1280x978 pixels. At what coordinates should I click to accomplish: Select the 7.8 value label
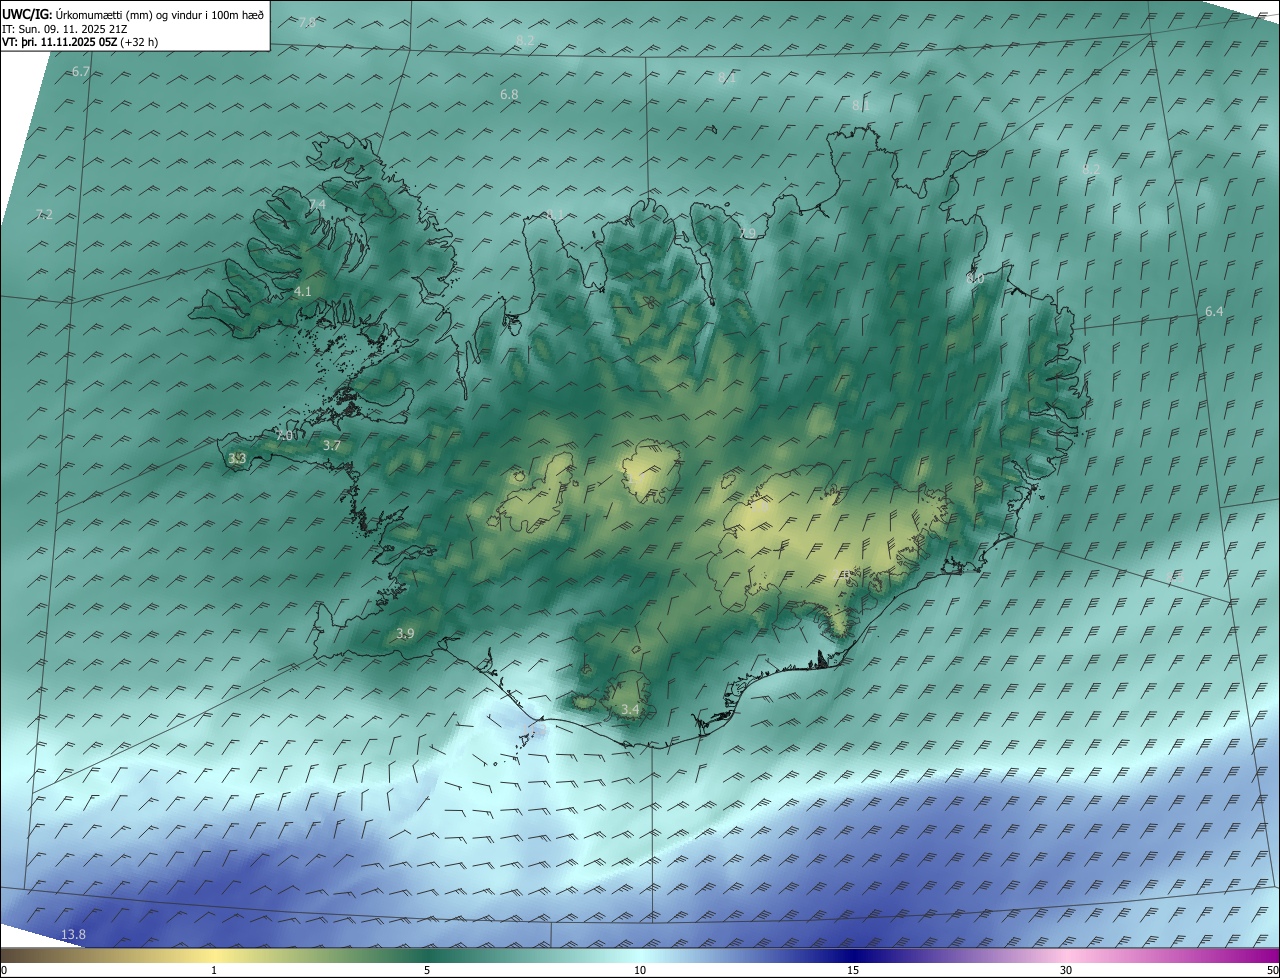point(307,22)
